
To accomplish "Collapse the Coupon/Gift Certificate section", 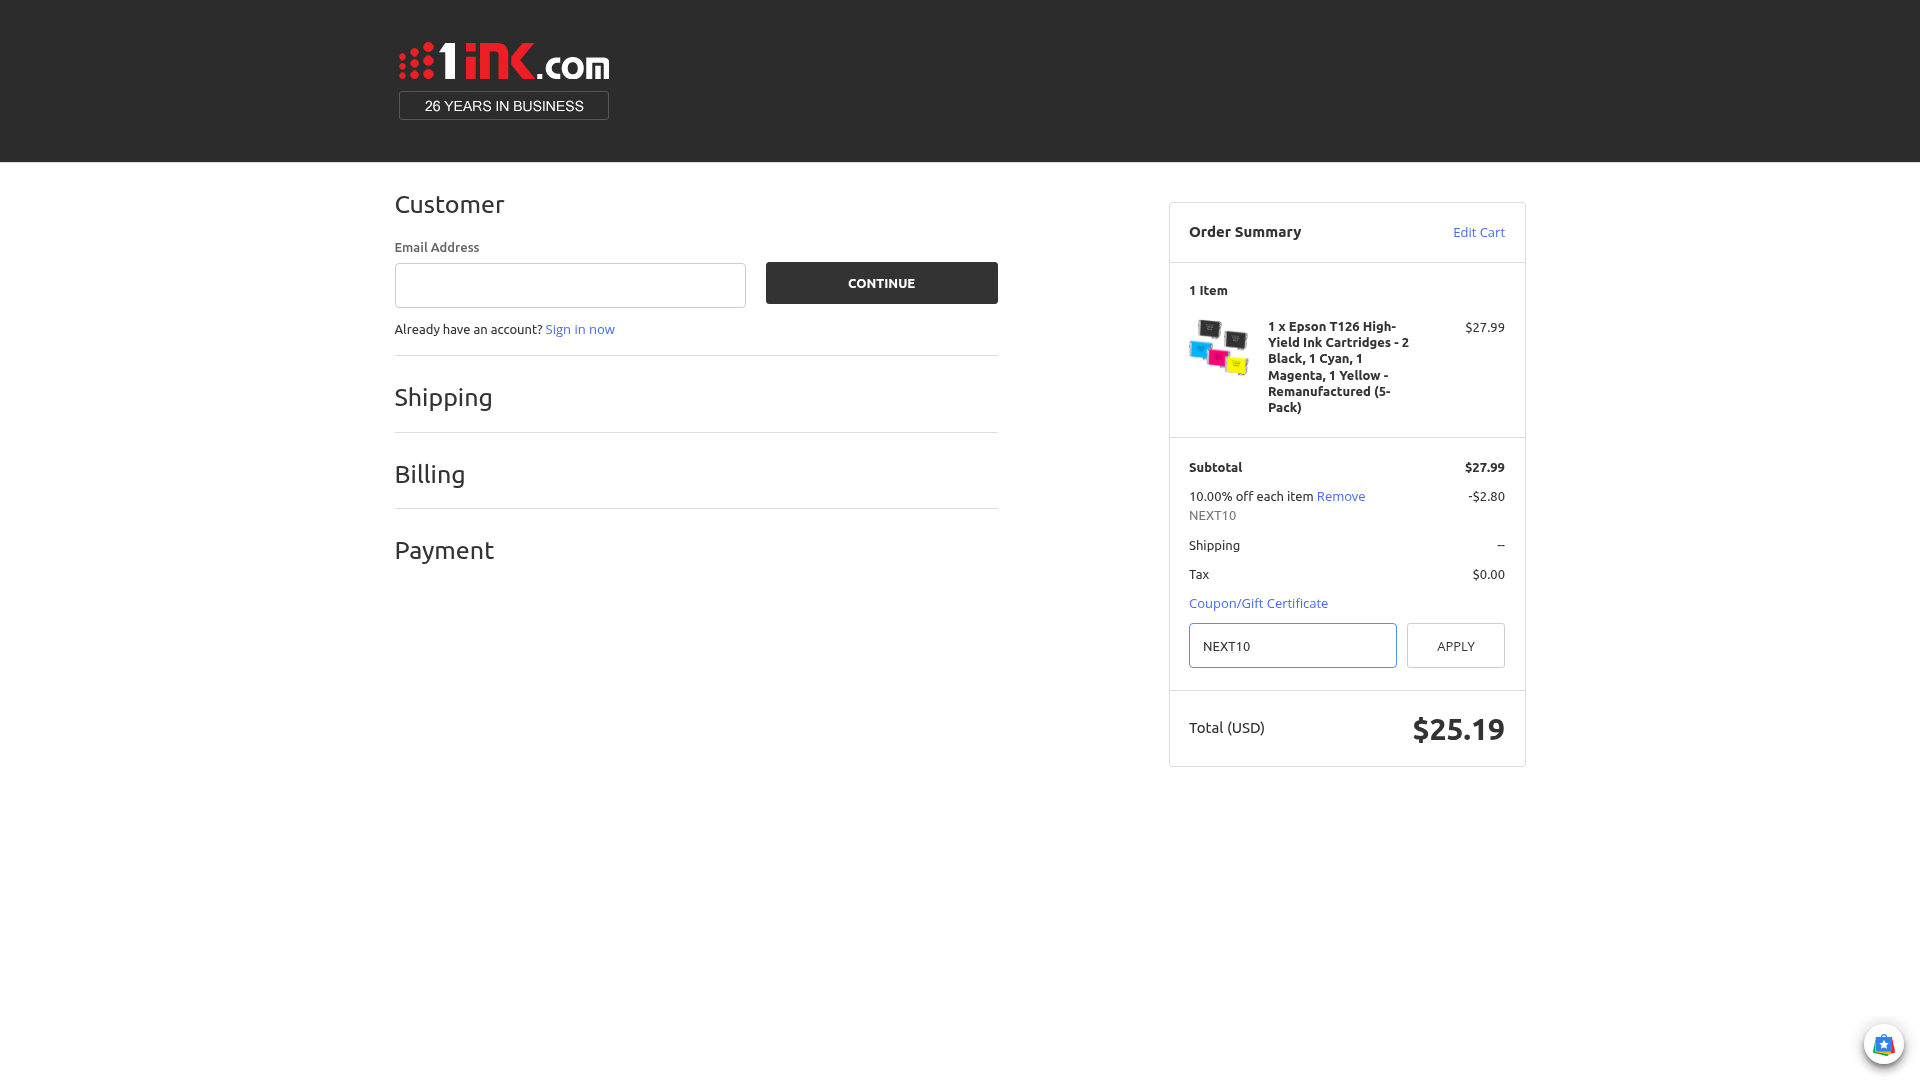I will [1258, 603].
